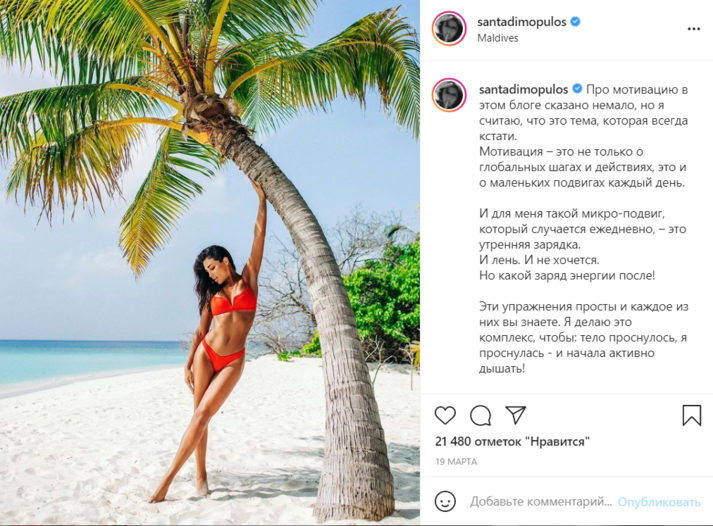View the 21 480 likes list

pyautogui.click(x=512, y=441)
